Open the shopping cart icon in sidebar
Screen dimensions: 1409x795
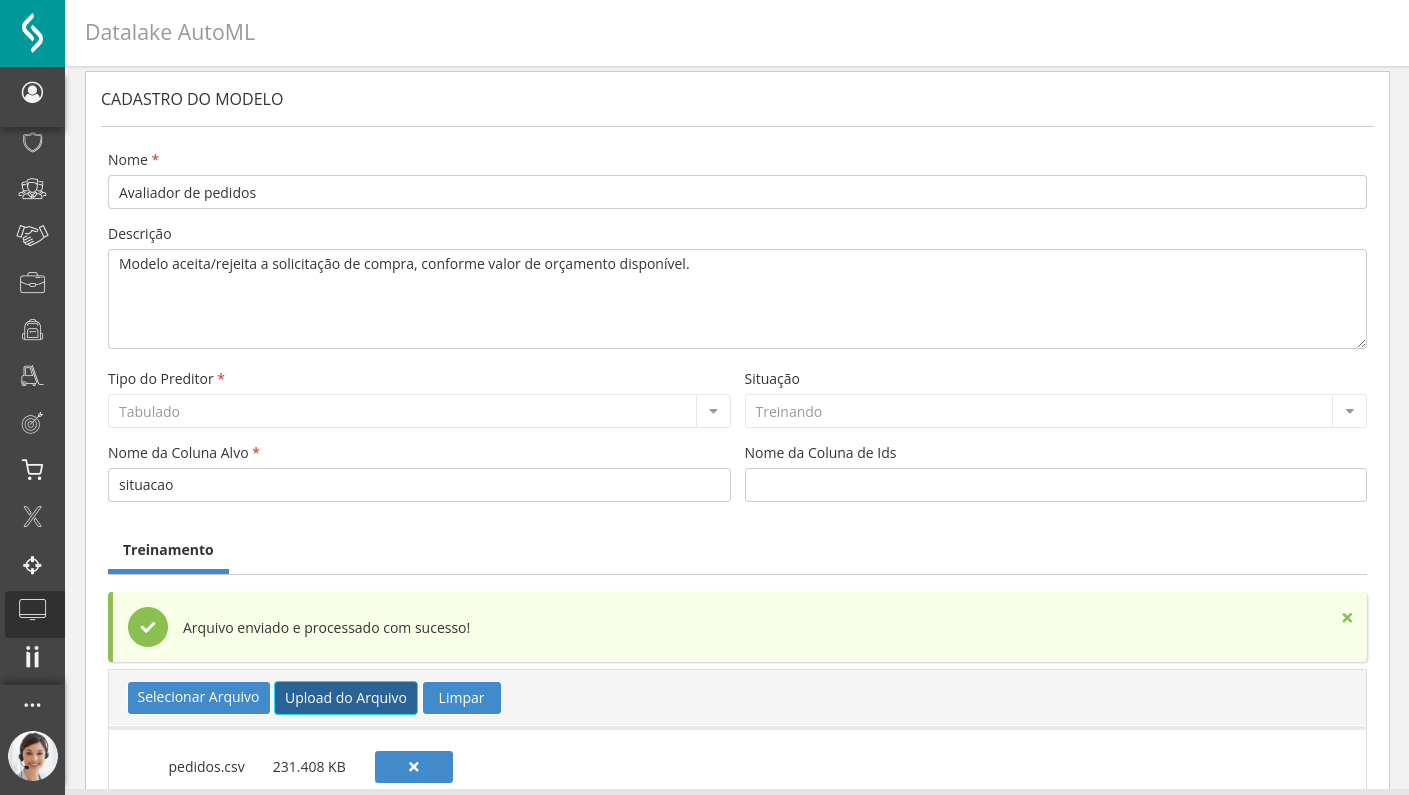tap(32, 470)
